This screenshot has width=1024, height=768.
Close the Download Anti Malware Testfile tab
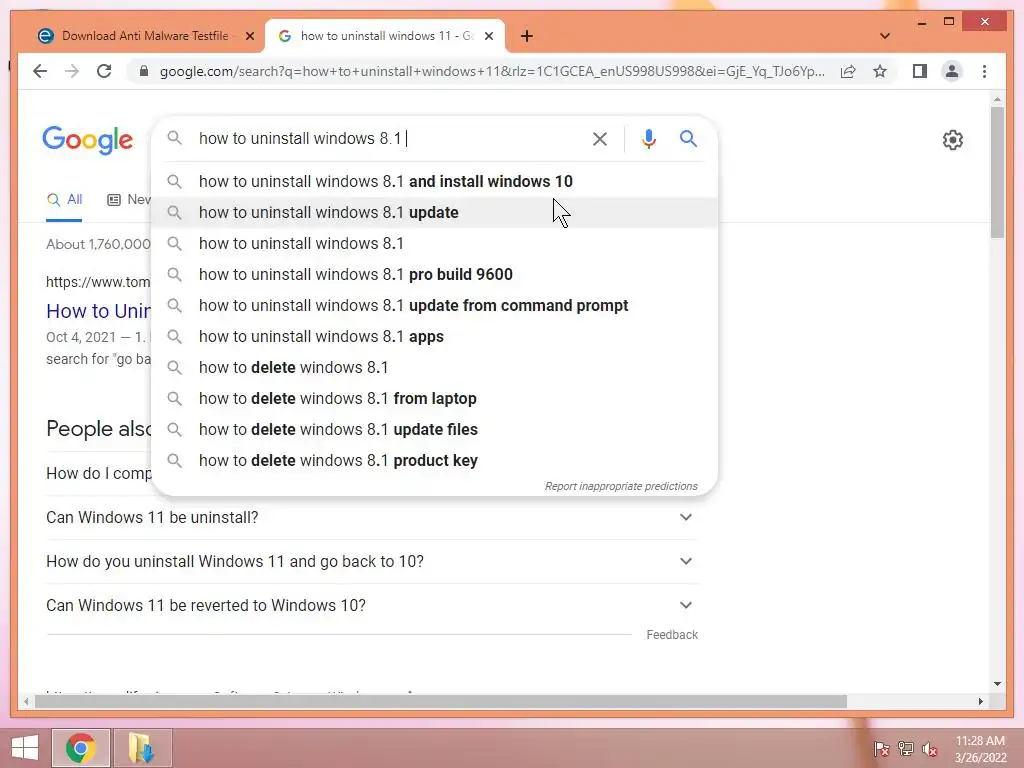[x=249, y=36]
